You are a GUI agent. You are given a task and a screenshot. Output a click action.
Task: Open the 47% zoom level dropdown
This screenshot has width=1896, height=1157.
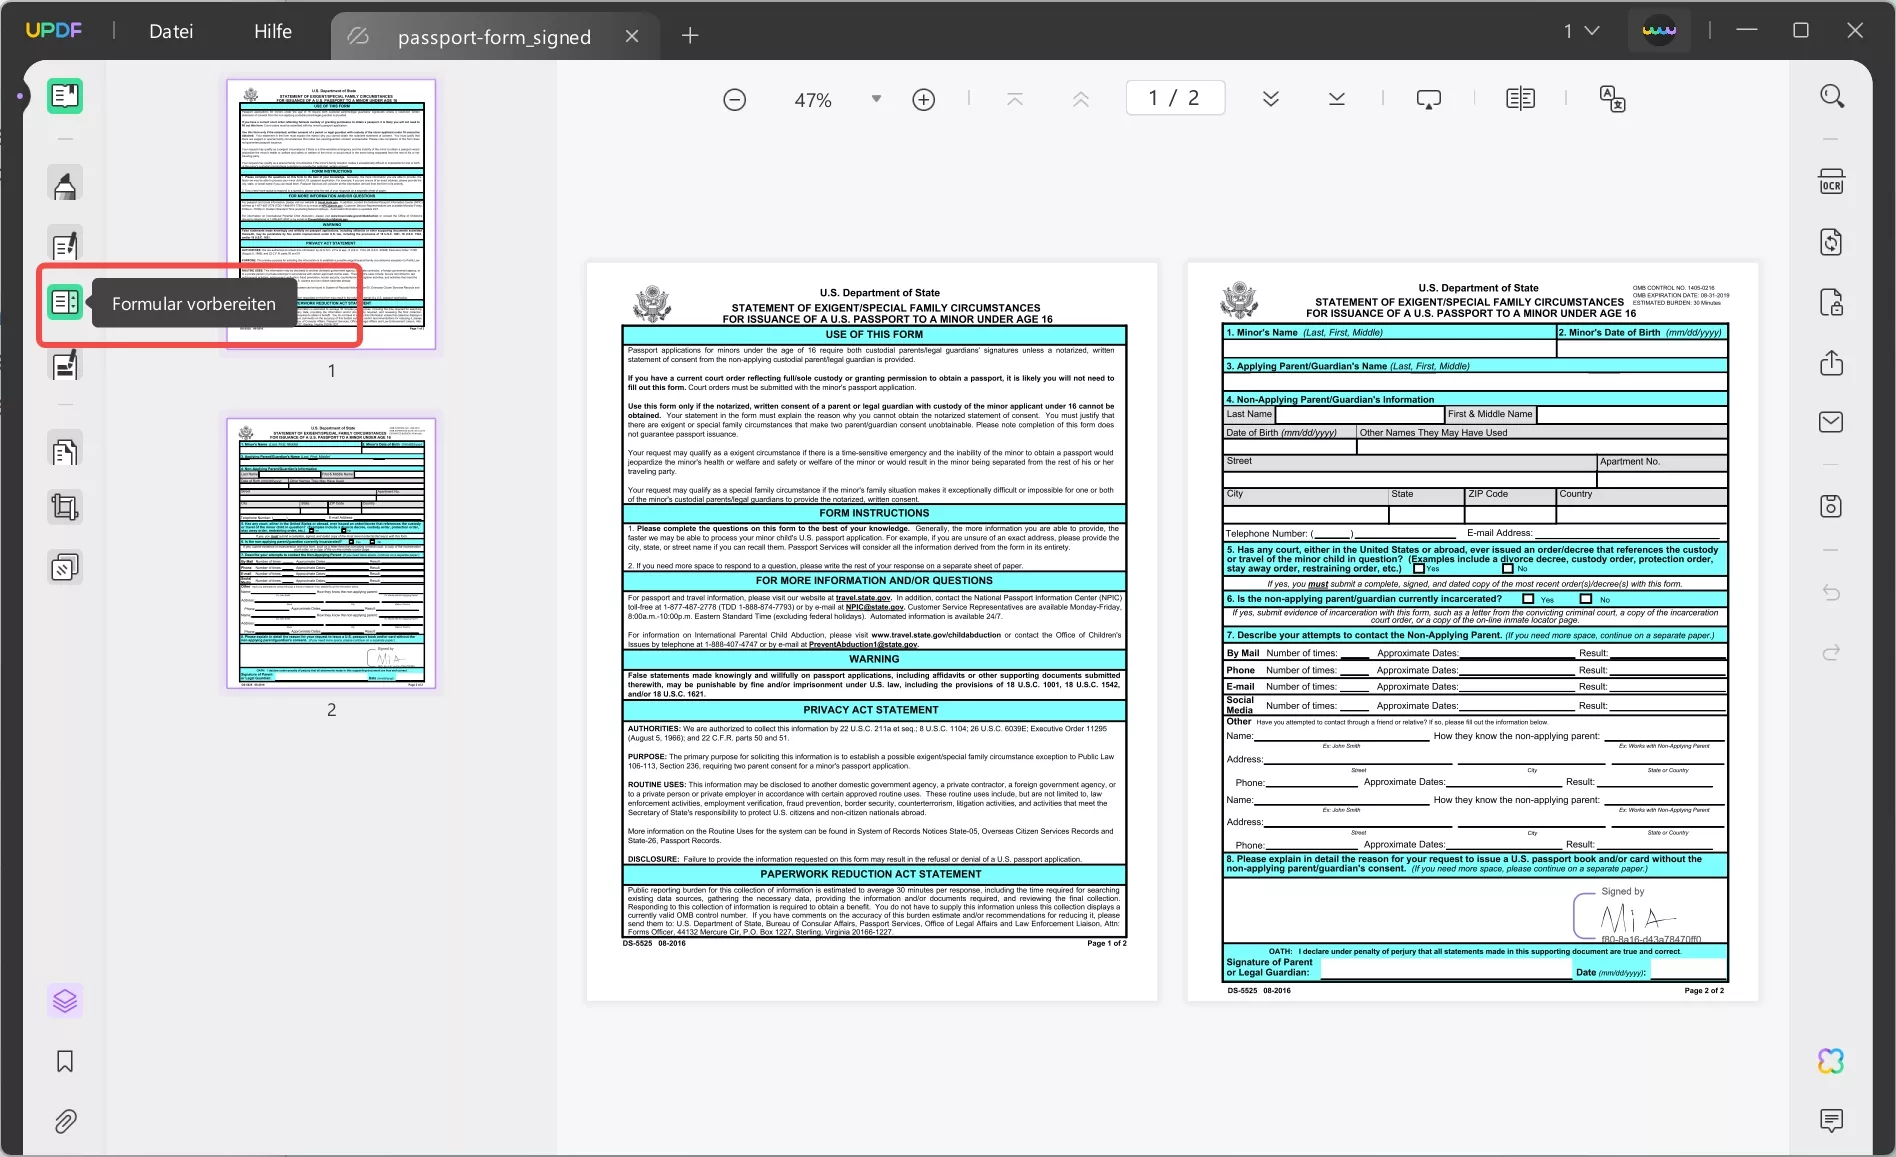click(x=876, y=98)
